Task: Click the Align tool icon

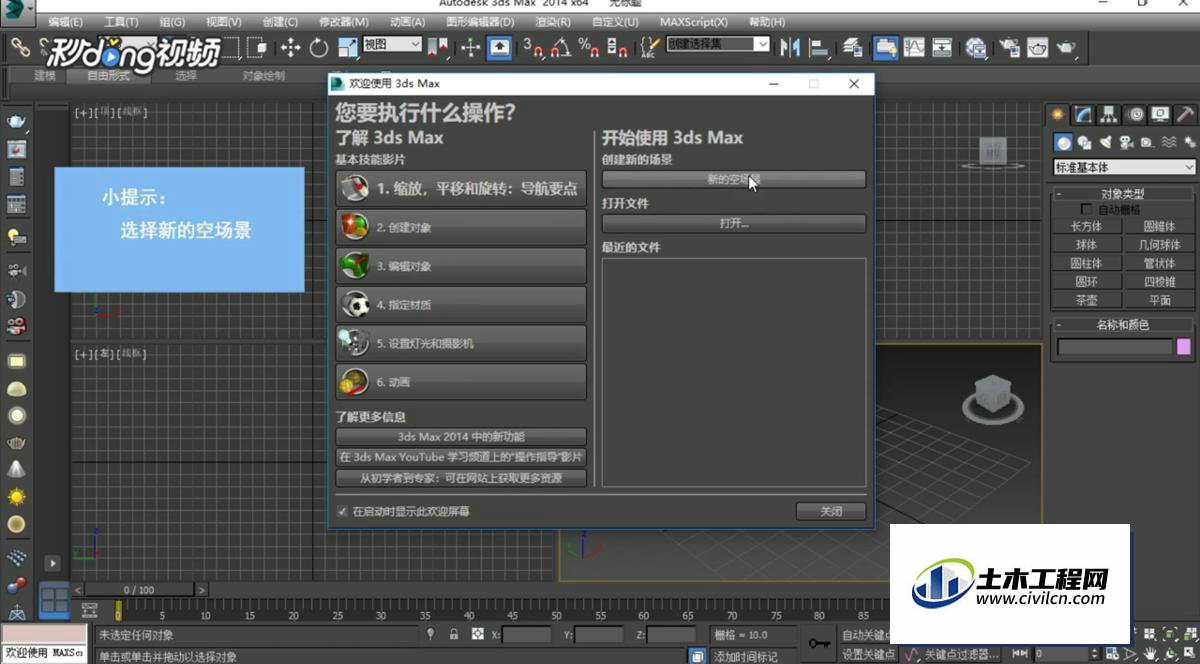Action: click(818, 46)
